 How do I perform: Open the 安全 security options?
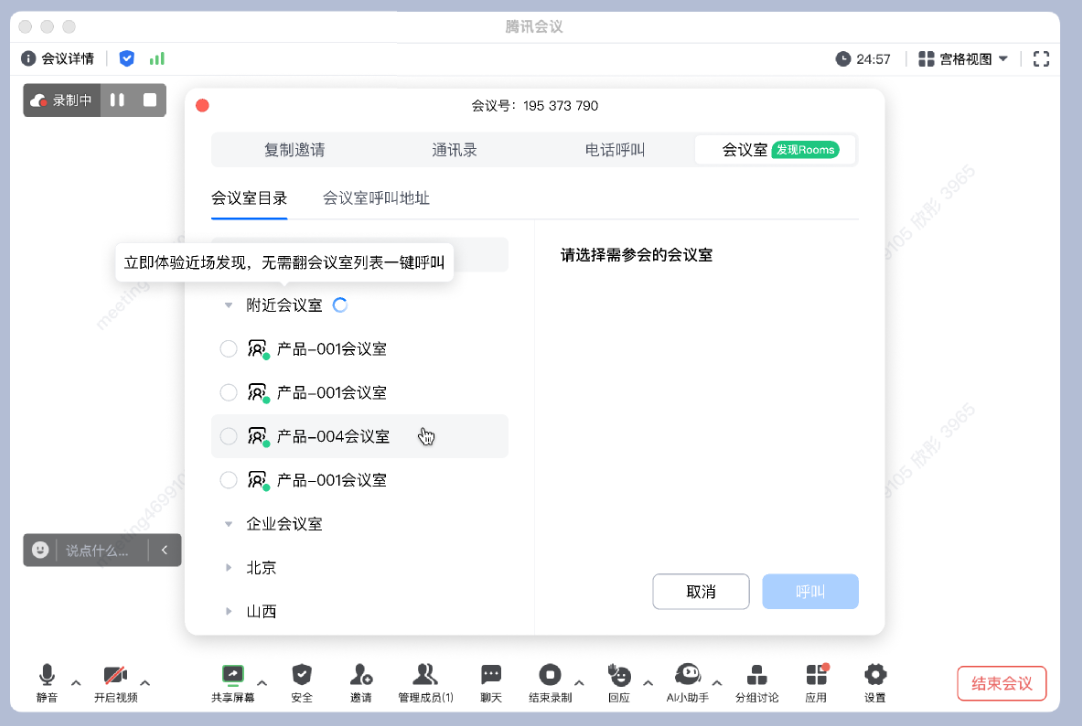tap(302, 683)
